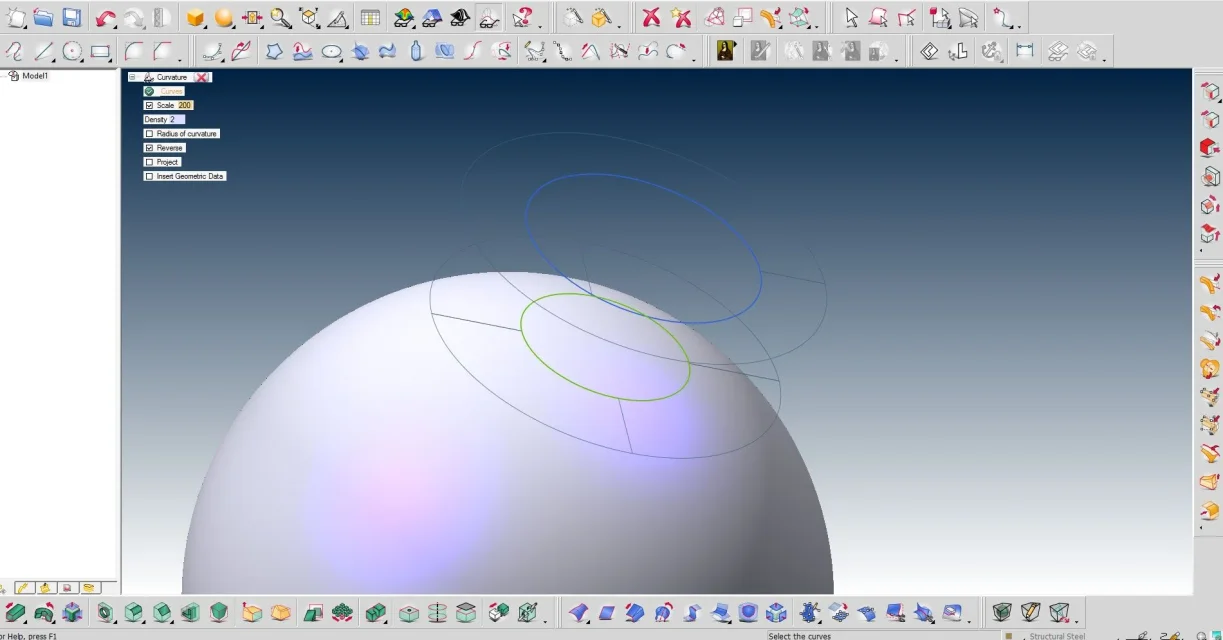Close the Curvature command with red X
This screenshot has height=640, width=1223.
(202, 77)
